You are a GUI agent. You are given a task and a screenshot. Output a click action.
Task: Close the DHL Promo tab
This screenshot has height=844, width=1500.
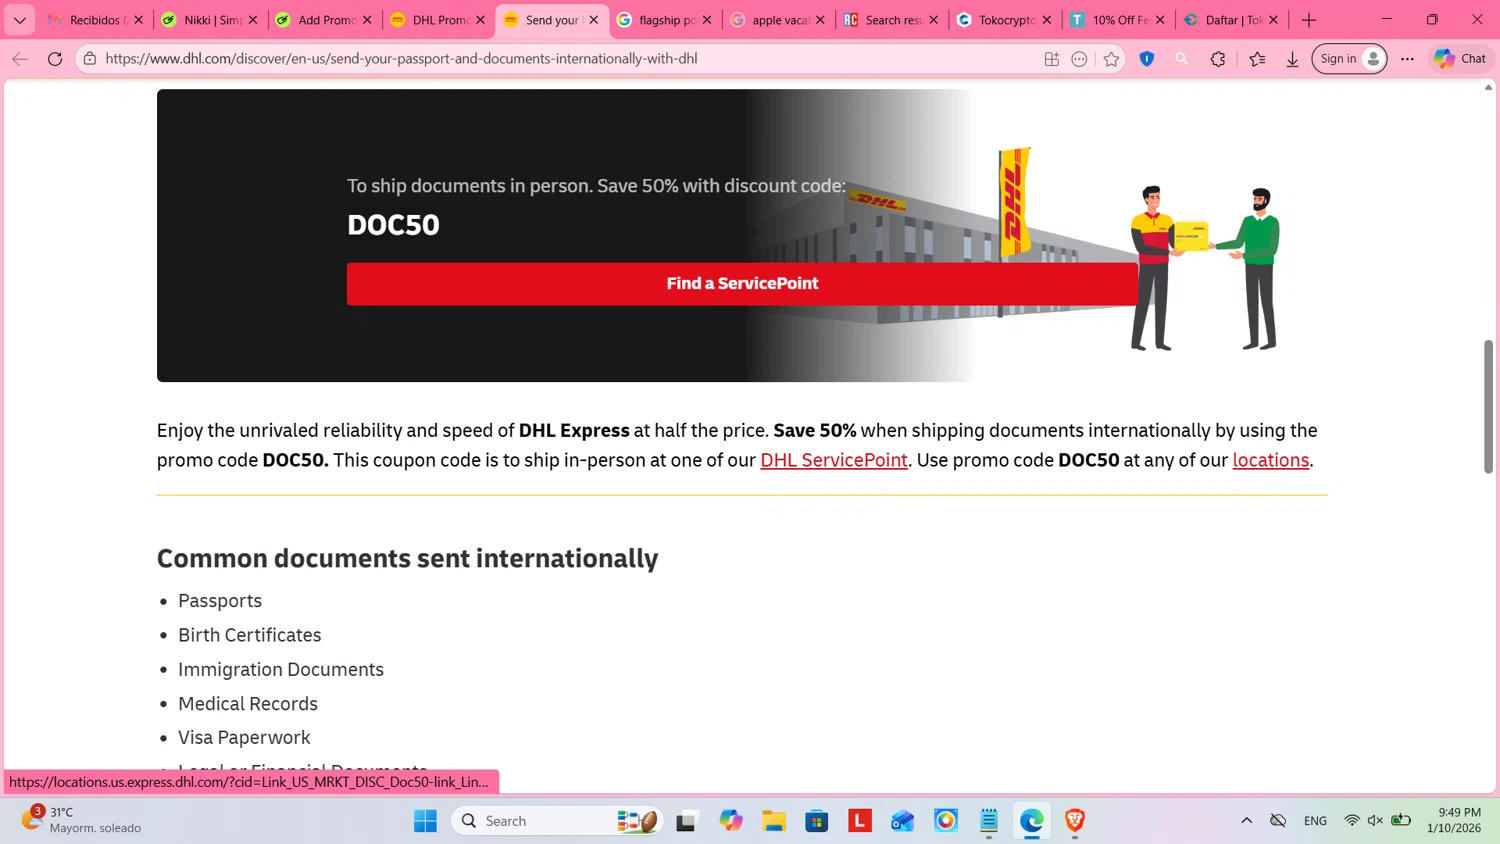(480, 20)
